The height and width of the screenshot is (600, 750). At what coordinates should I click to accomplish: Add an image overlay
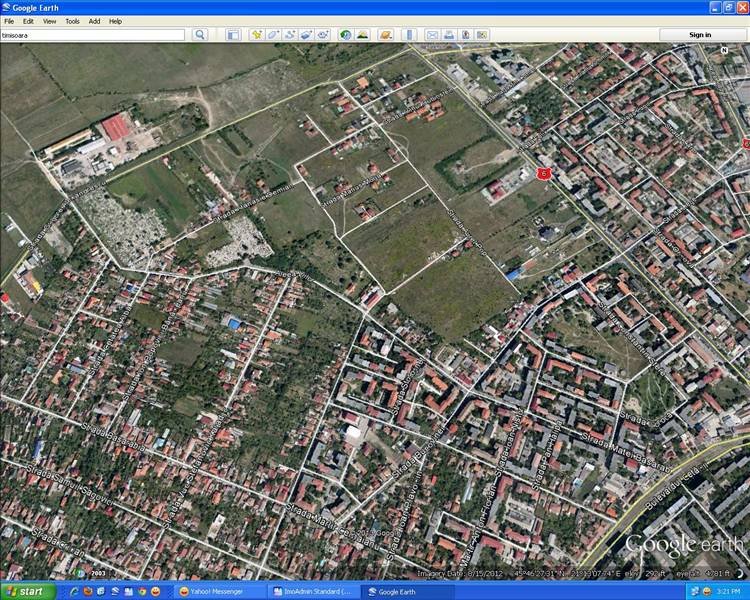(307, 34)
